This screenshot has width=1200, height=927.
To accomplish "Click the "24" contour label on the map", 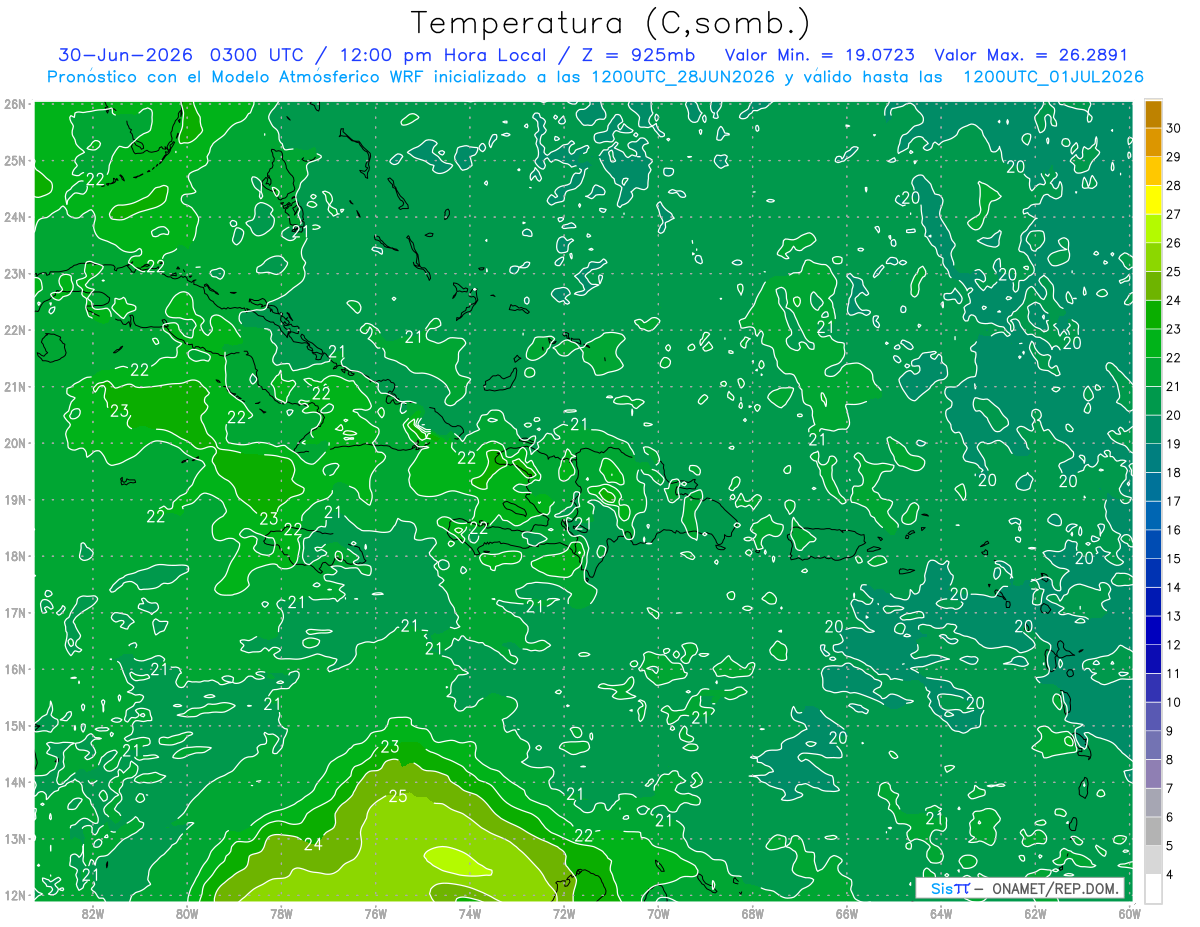I will pyautogui.click(x=313, y=844).
